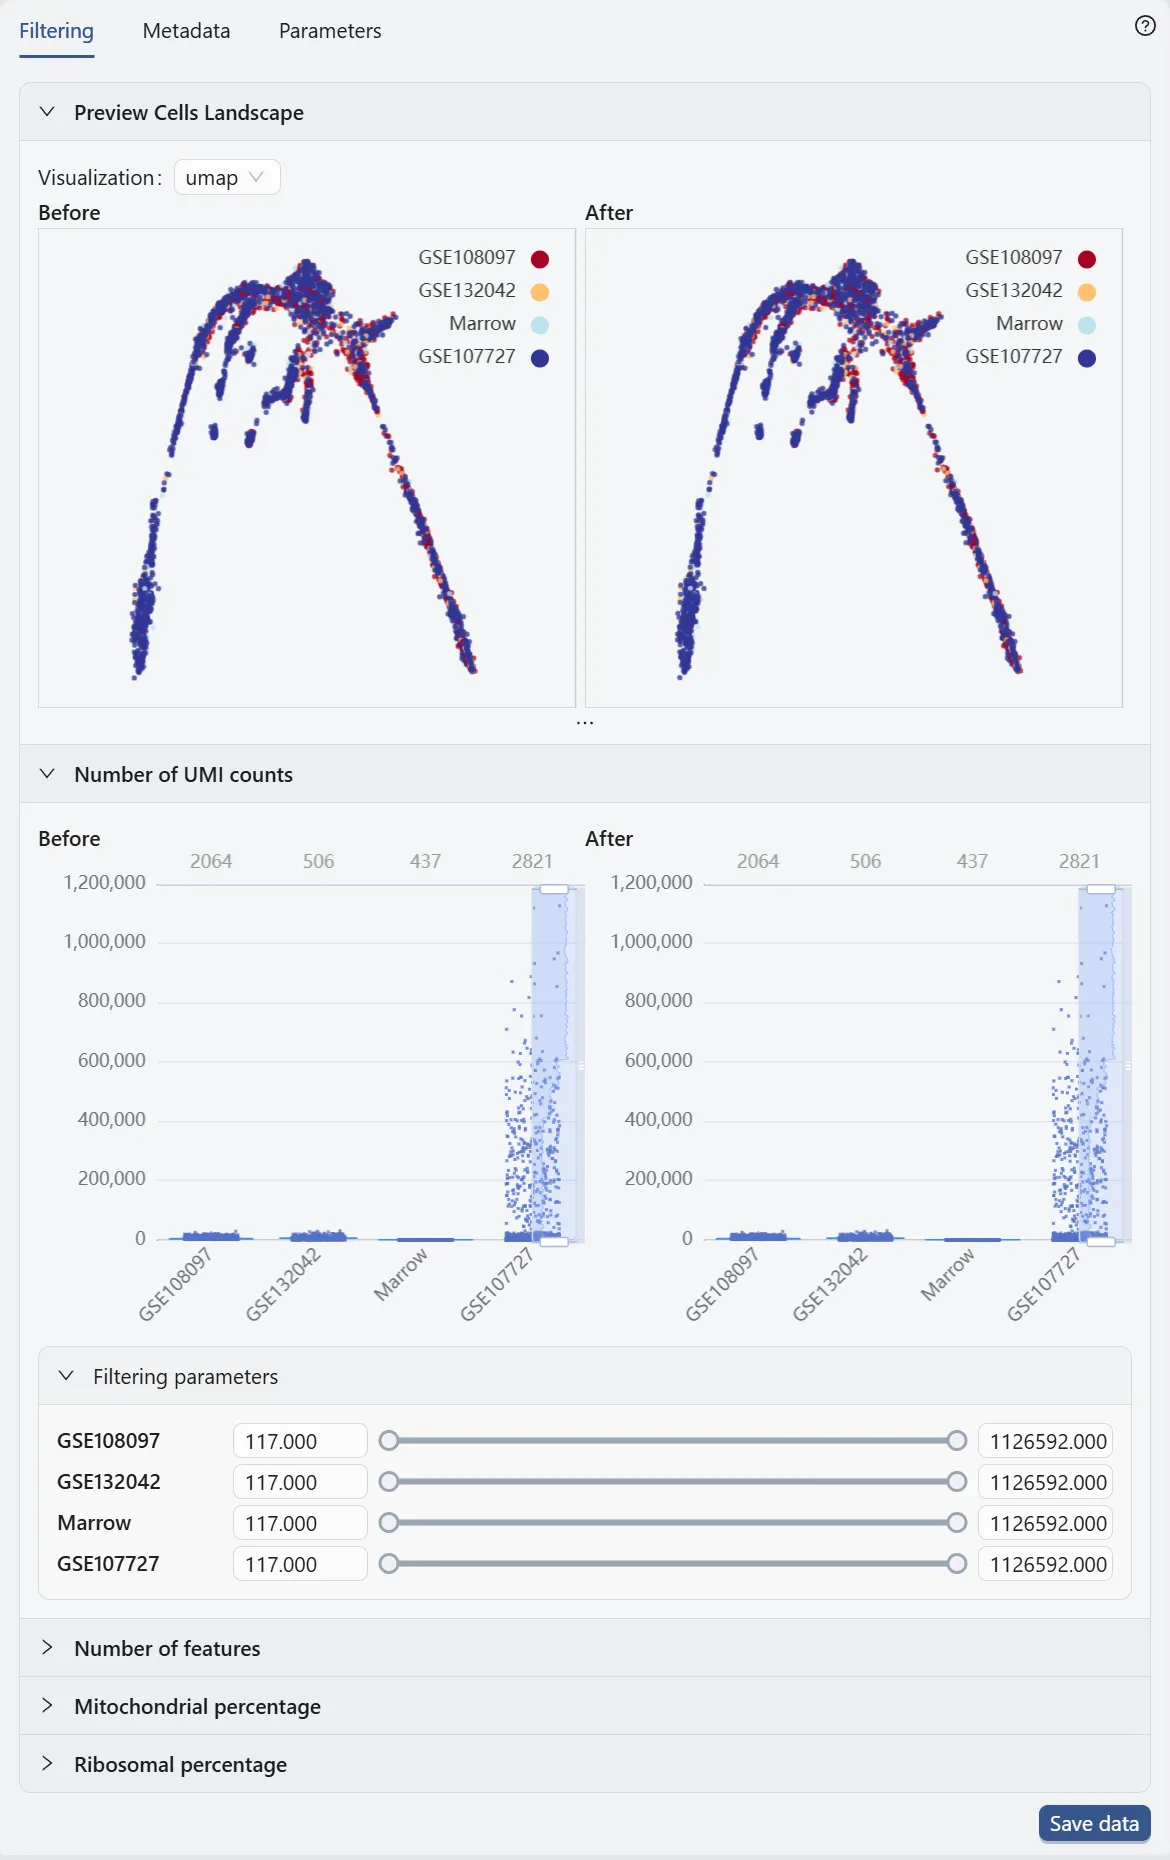Image resolution: width=1170 pixels, height=1860 pixels.
Task: Toggle GSE108097 legend dot in Before plot
Action: coord(540,259)
